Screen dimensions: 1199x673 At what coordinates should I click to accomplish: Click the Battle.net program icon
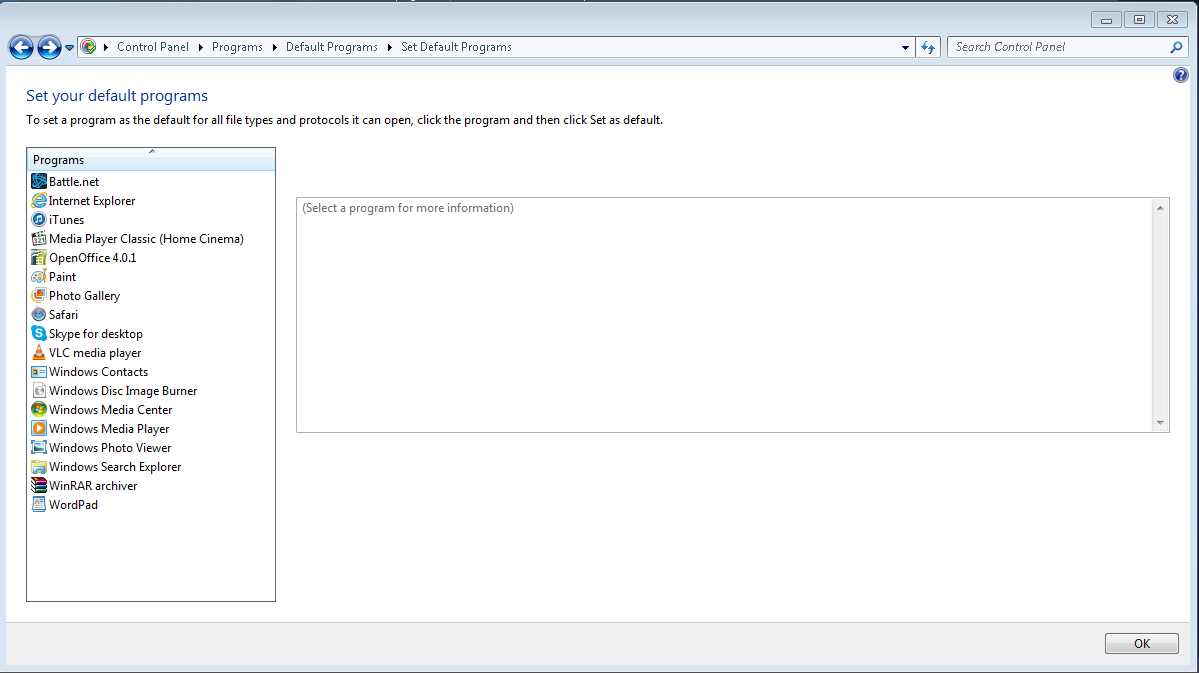39,181
